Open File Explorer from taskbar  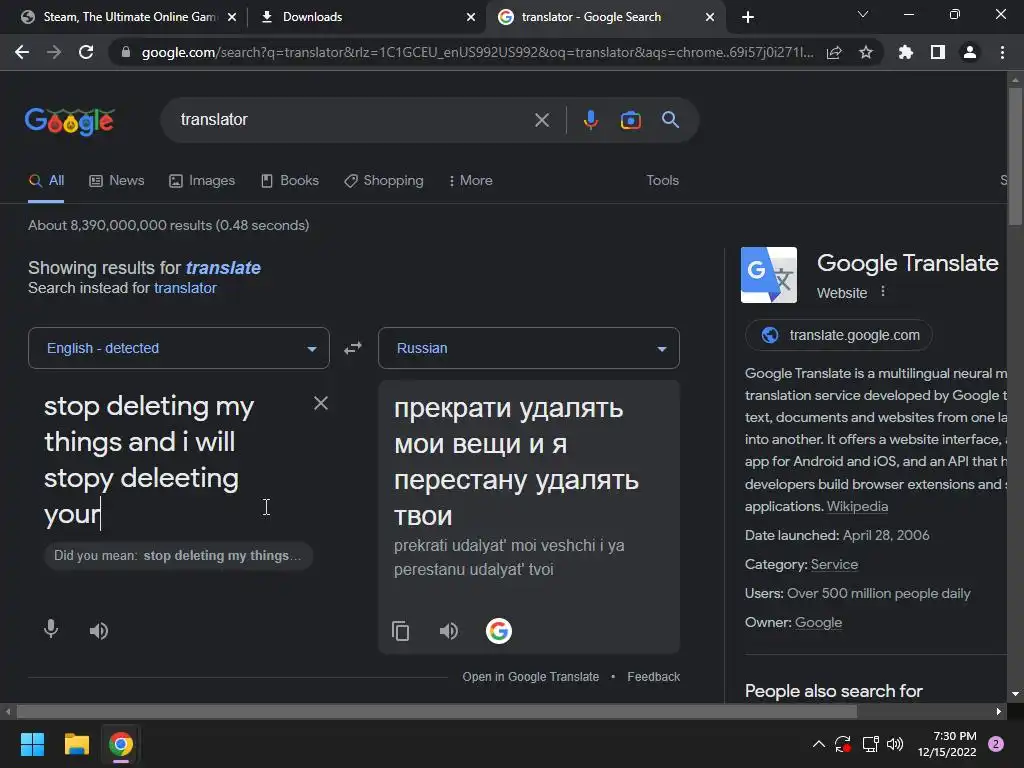76,744
